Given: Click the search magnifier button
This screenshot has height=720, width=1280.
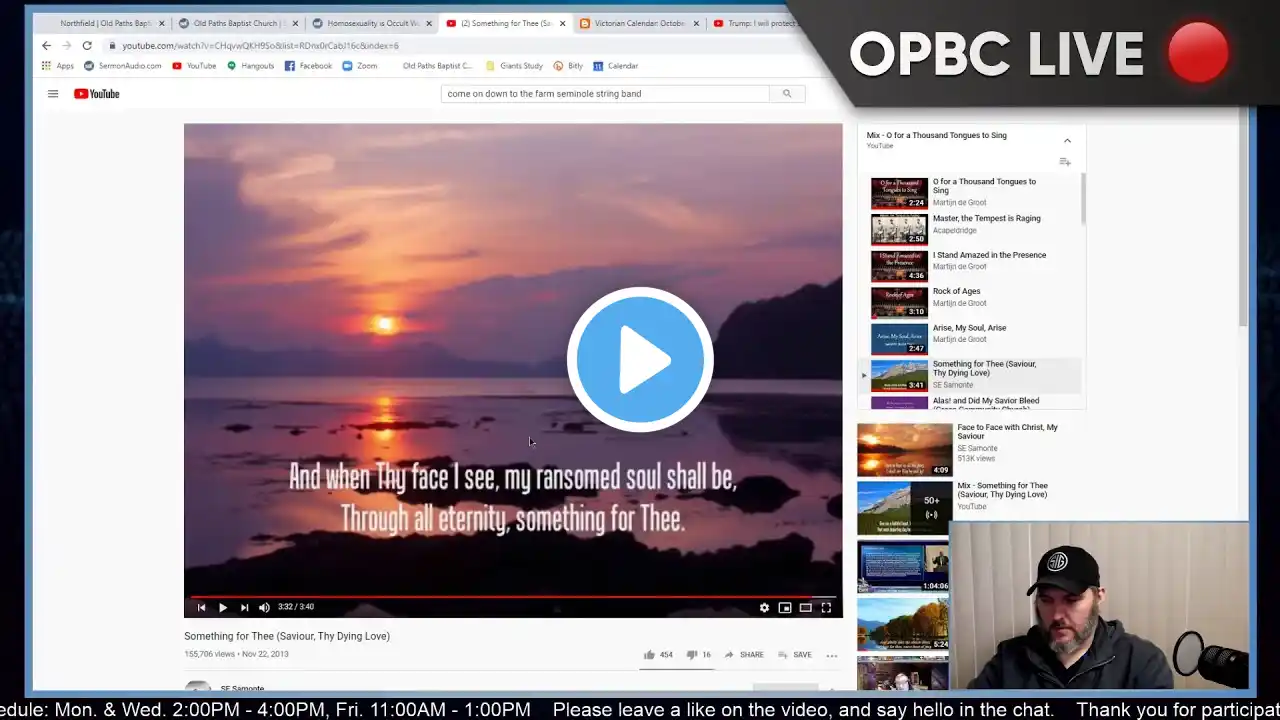Looking at the screenshot, I should [x=787, y=94].
